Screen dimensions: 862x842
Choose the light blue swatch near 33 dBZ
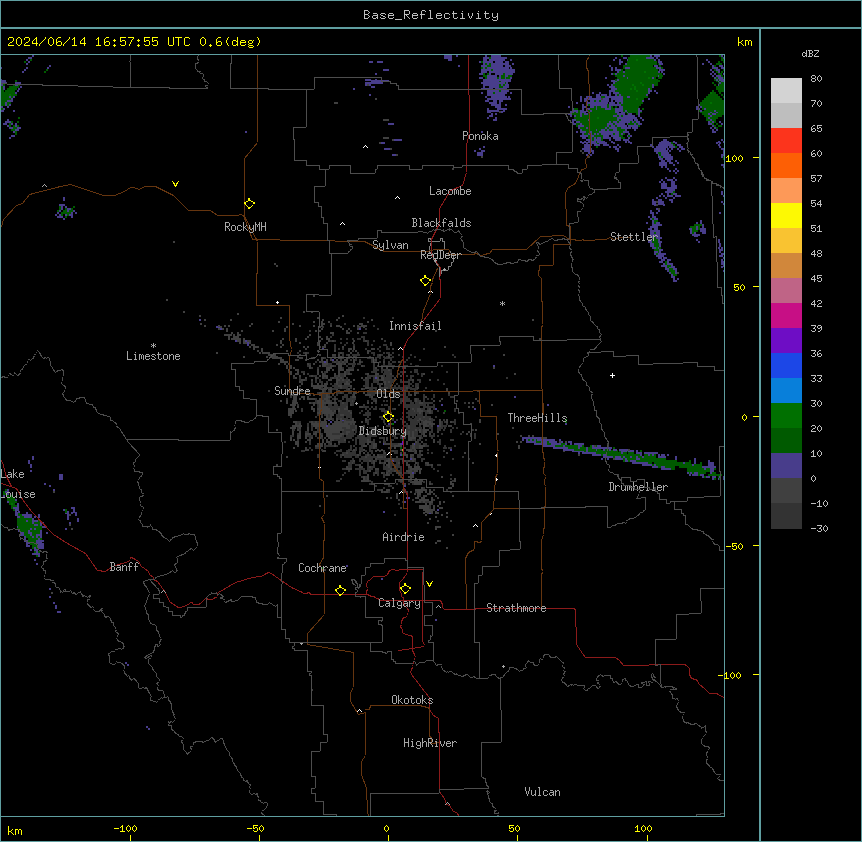(x=786, y=391)
